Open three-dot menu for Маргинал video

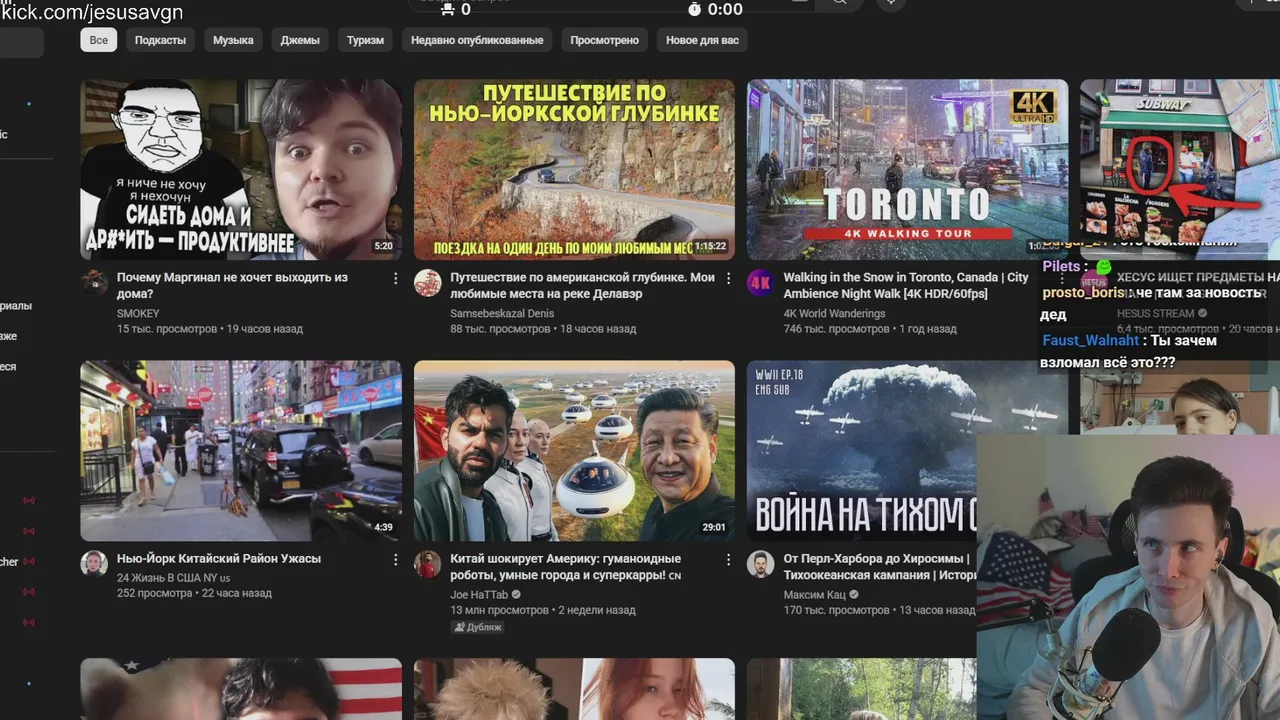click(395, 279)
